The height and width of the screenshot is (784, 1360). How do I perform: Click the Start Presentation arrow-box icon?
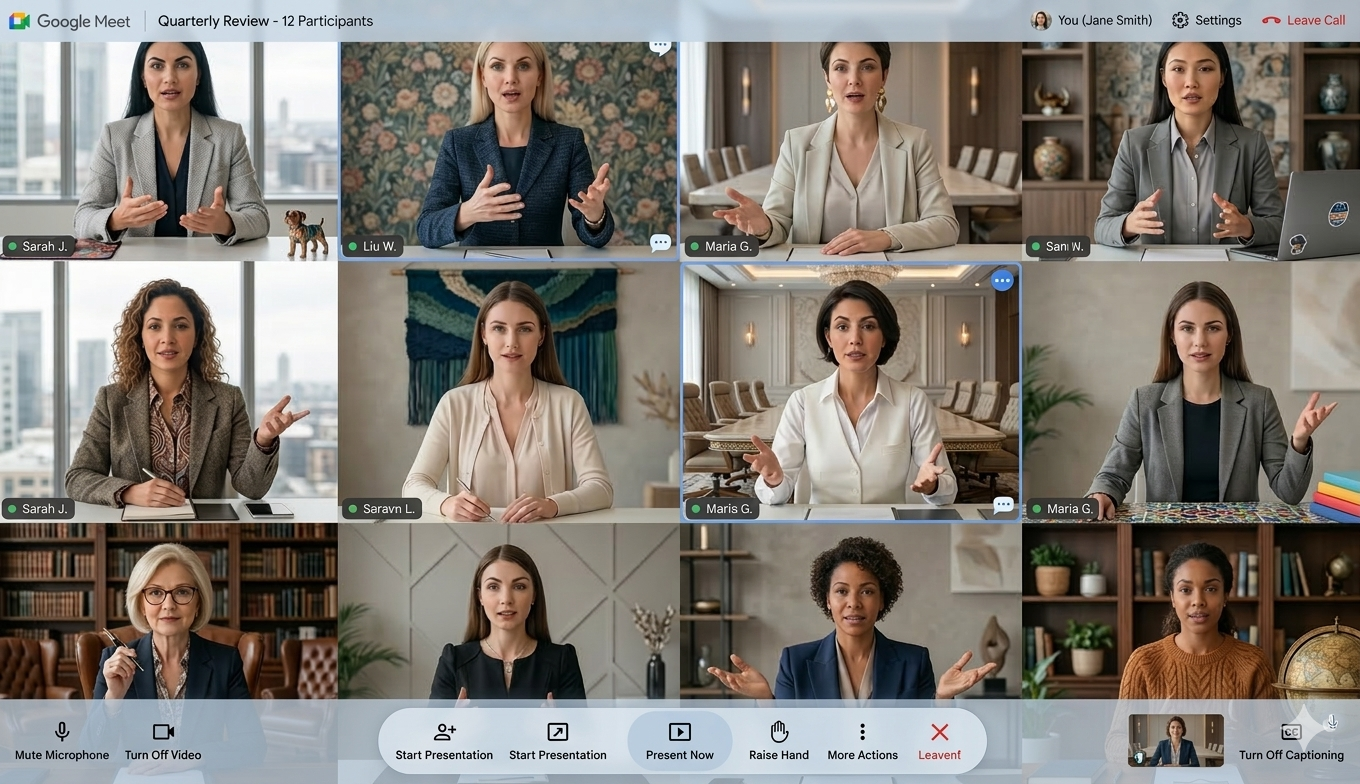coord(557,732)
